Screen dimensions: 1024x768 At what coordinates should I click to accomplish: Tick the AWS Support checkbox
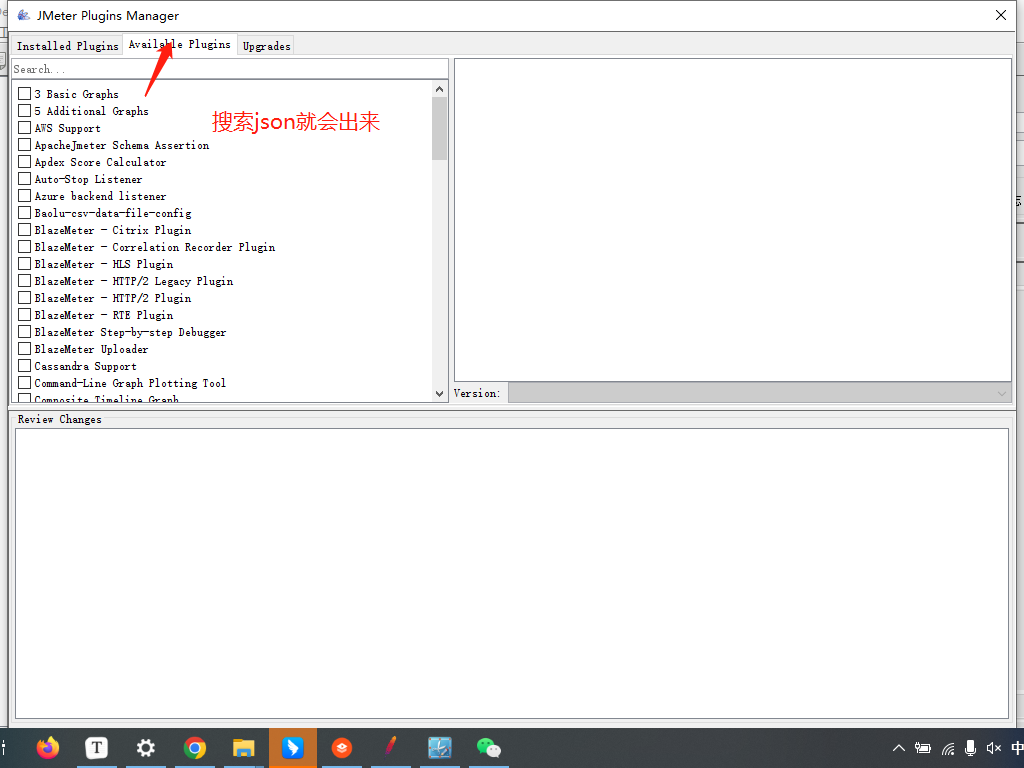[x=25, y=127]
